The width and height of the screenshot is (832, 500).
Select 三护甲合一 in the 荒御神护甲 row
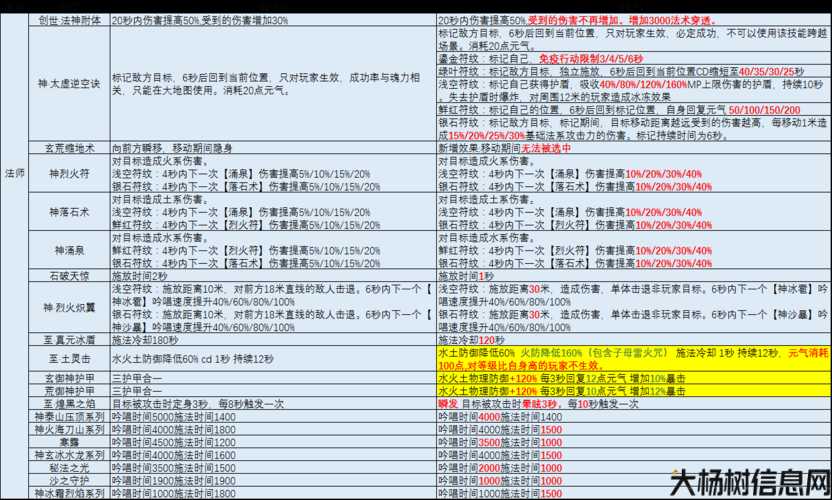[273, 391]
